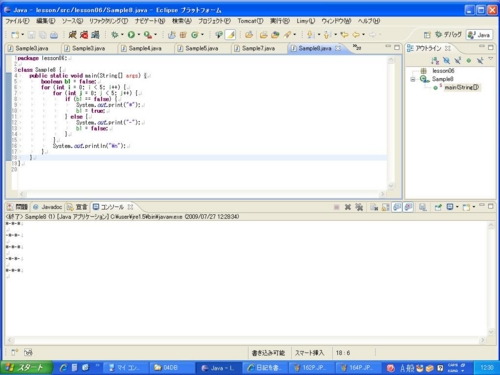The height and width of the screenshot is (375, 500).
Task: Toggle Show Console on standard error
Action: tap(408, 207)
